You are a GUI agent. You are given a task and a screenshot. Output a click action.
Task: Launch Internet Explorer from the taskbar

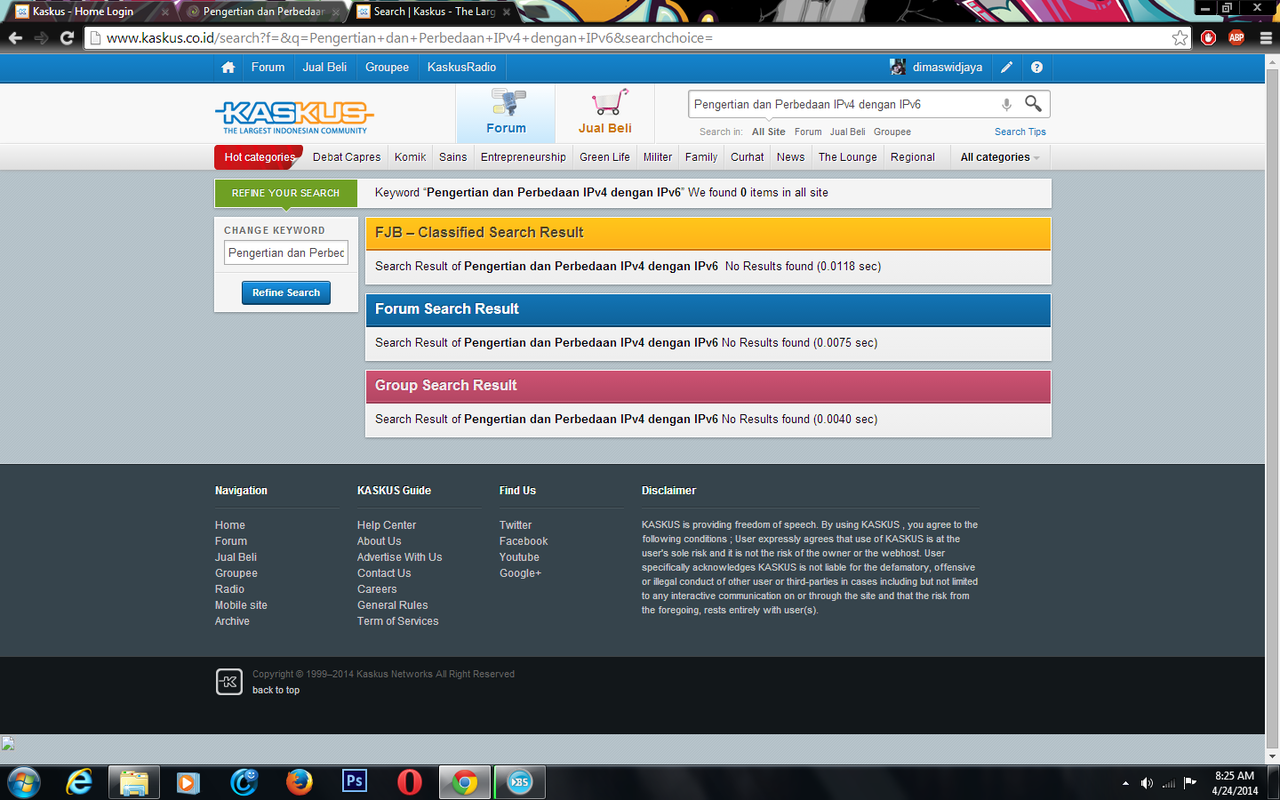79,782
